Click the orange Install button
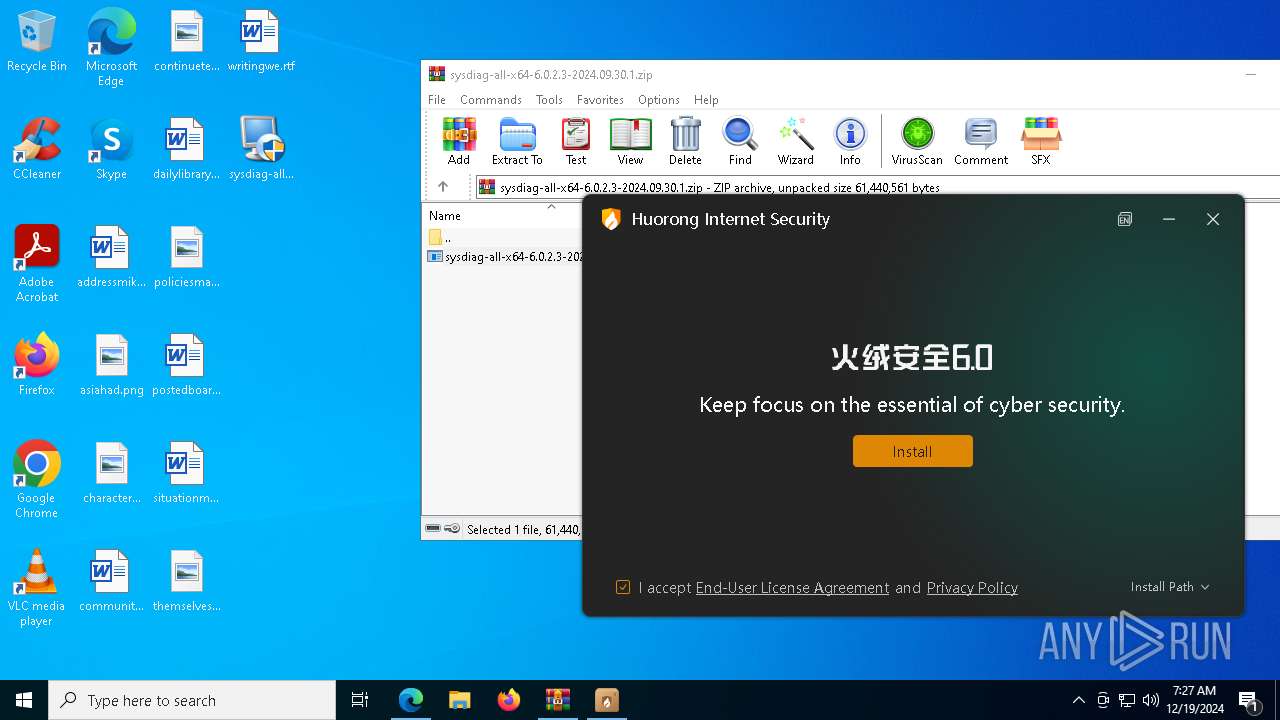 (912, 451)
